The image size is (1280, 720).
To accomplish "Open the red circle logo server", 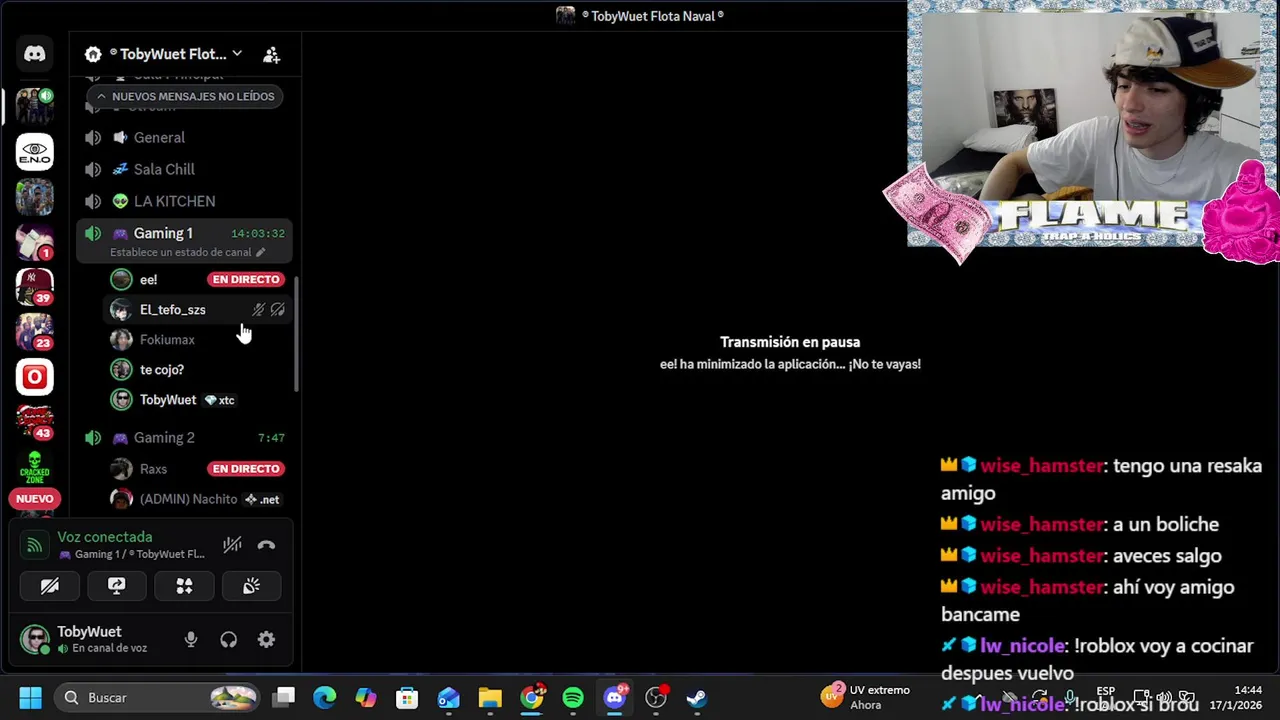I will [x=35, y=376].
